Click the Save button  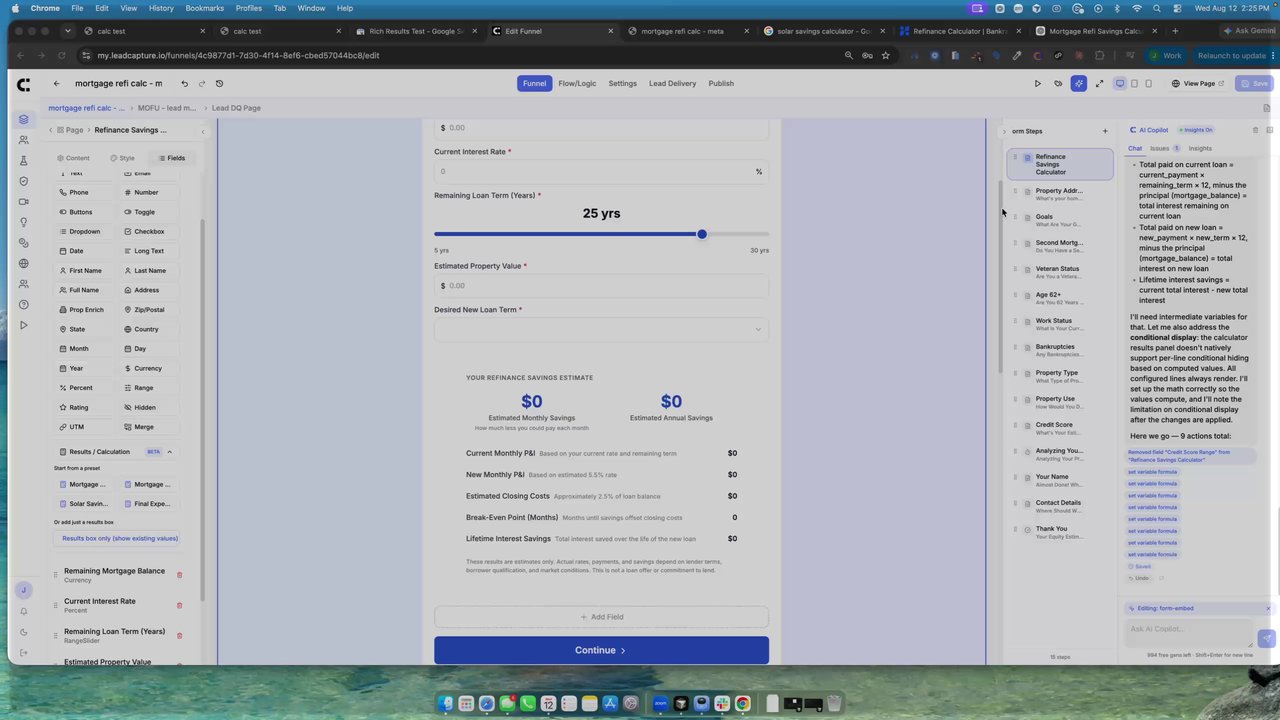(x=1254, y=83)
